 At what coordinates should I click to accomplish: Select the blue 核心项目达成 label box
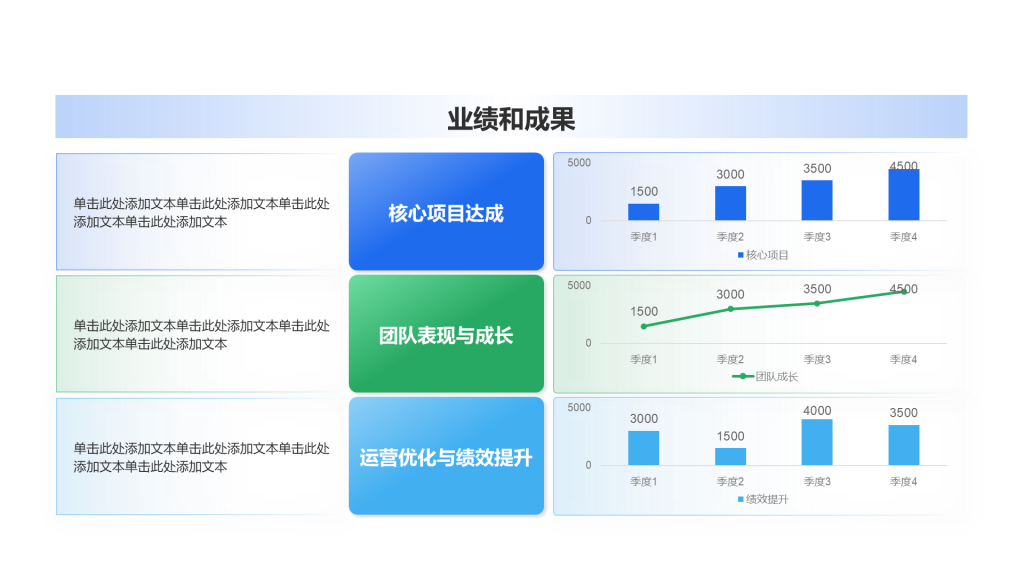[x=446, y=212]
